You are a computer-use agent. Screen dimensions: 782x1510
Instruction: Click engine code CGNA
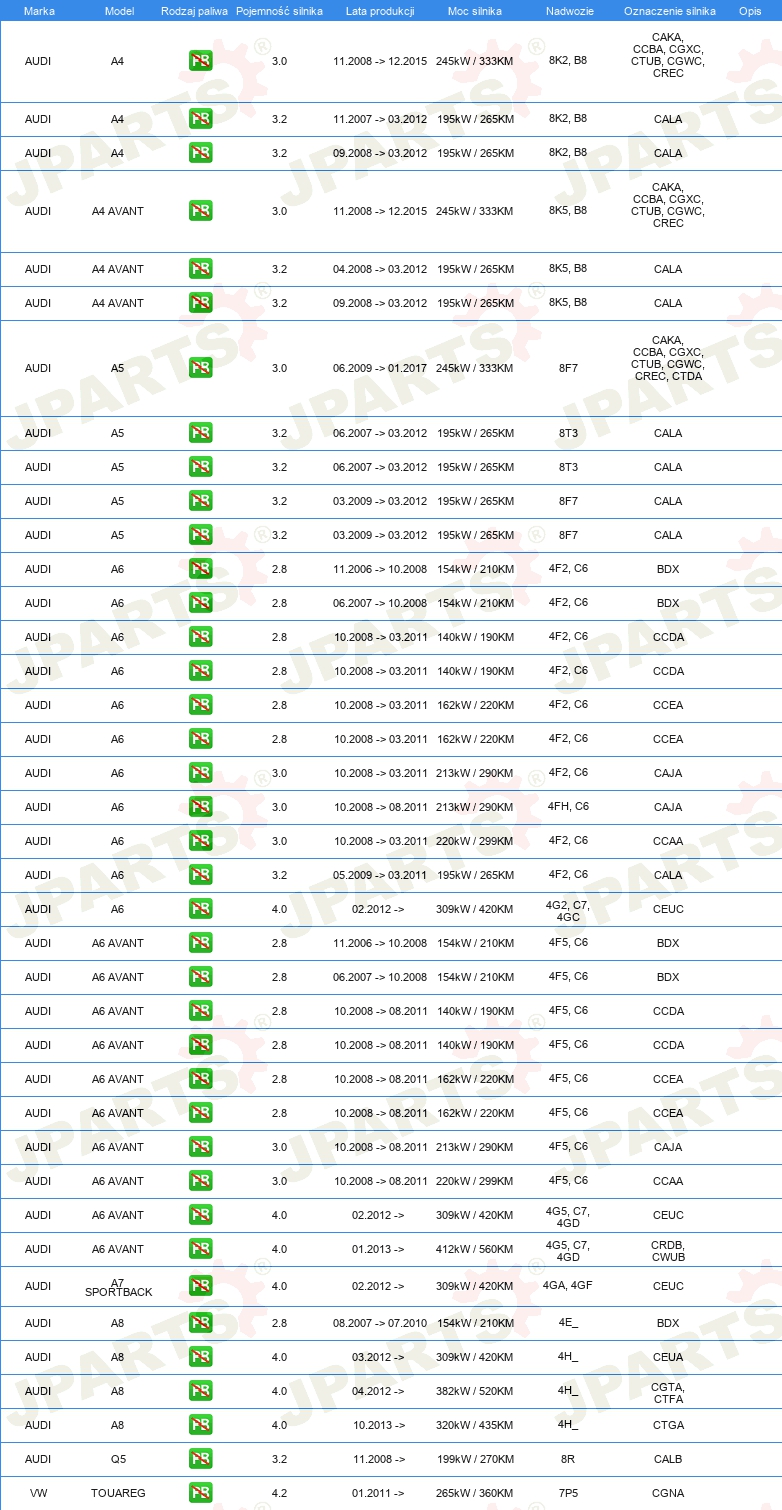(x=668, y=1493)
